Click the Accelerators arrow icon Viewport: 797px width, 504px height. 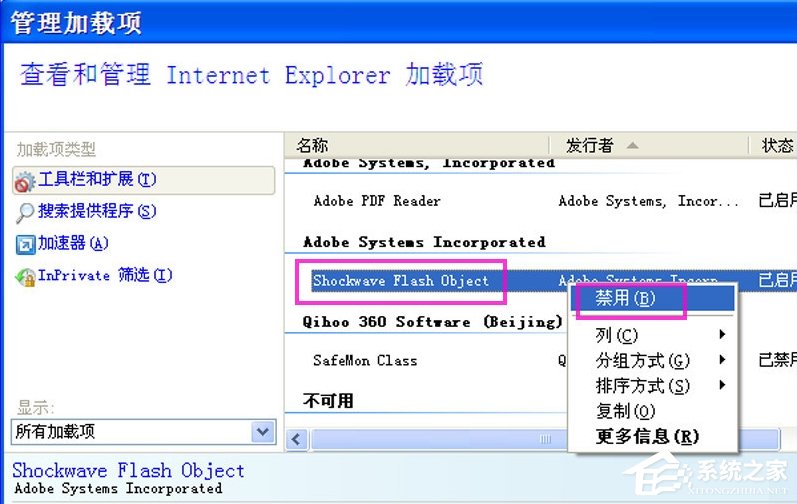pyautogui.click(x=25, y=244)
